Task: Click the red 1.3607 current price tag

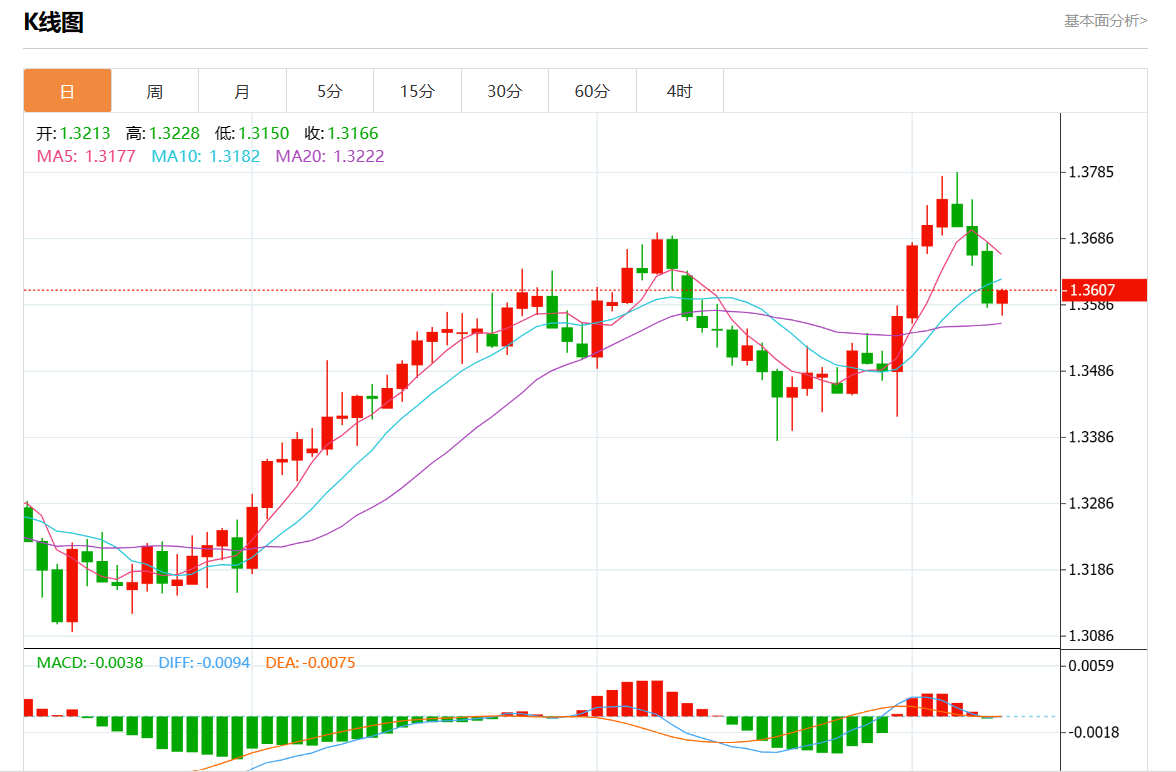Action: [1104, 290]
